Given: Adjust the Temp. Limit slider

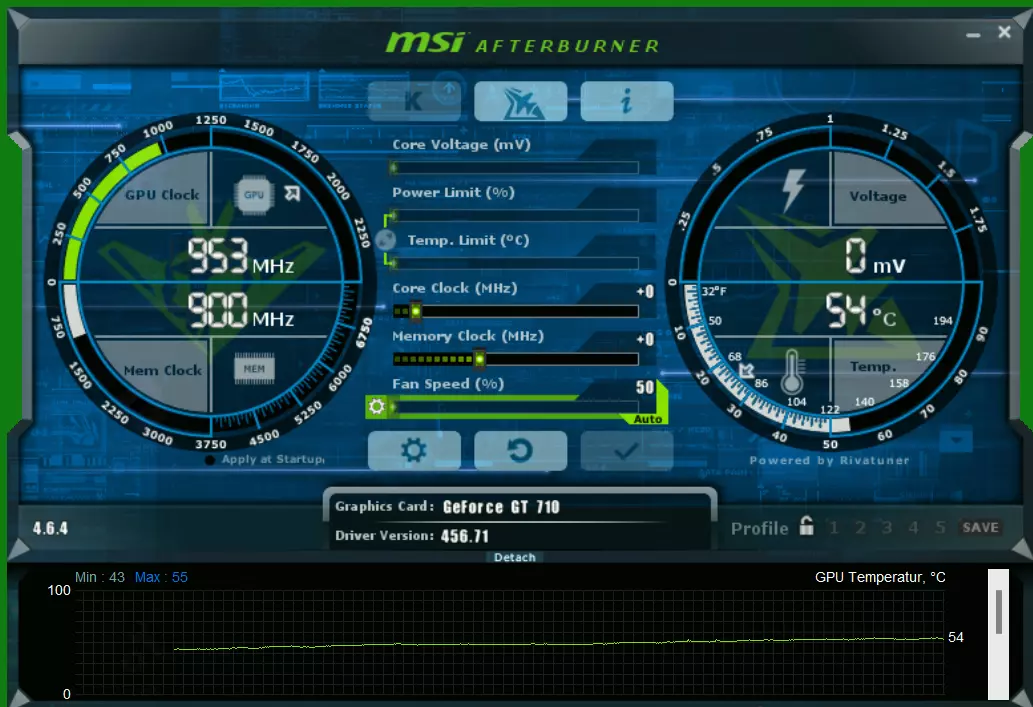Looking at the screenshot, I should [515, 264].
